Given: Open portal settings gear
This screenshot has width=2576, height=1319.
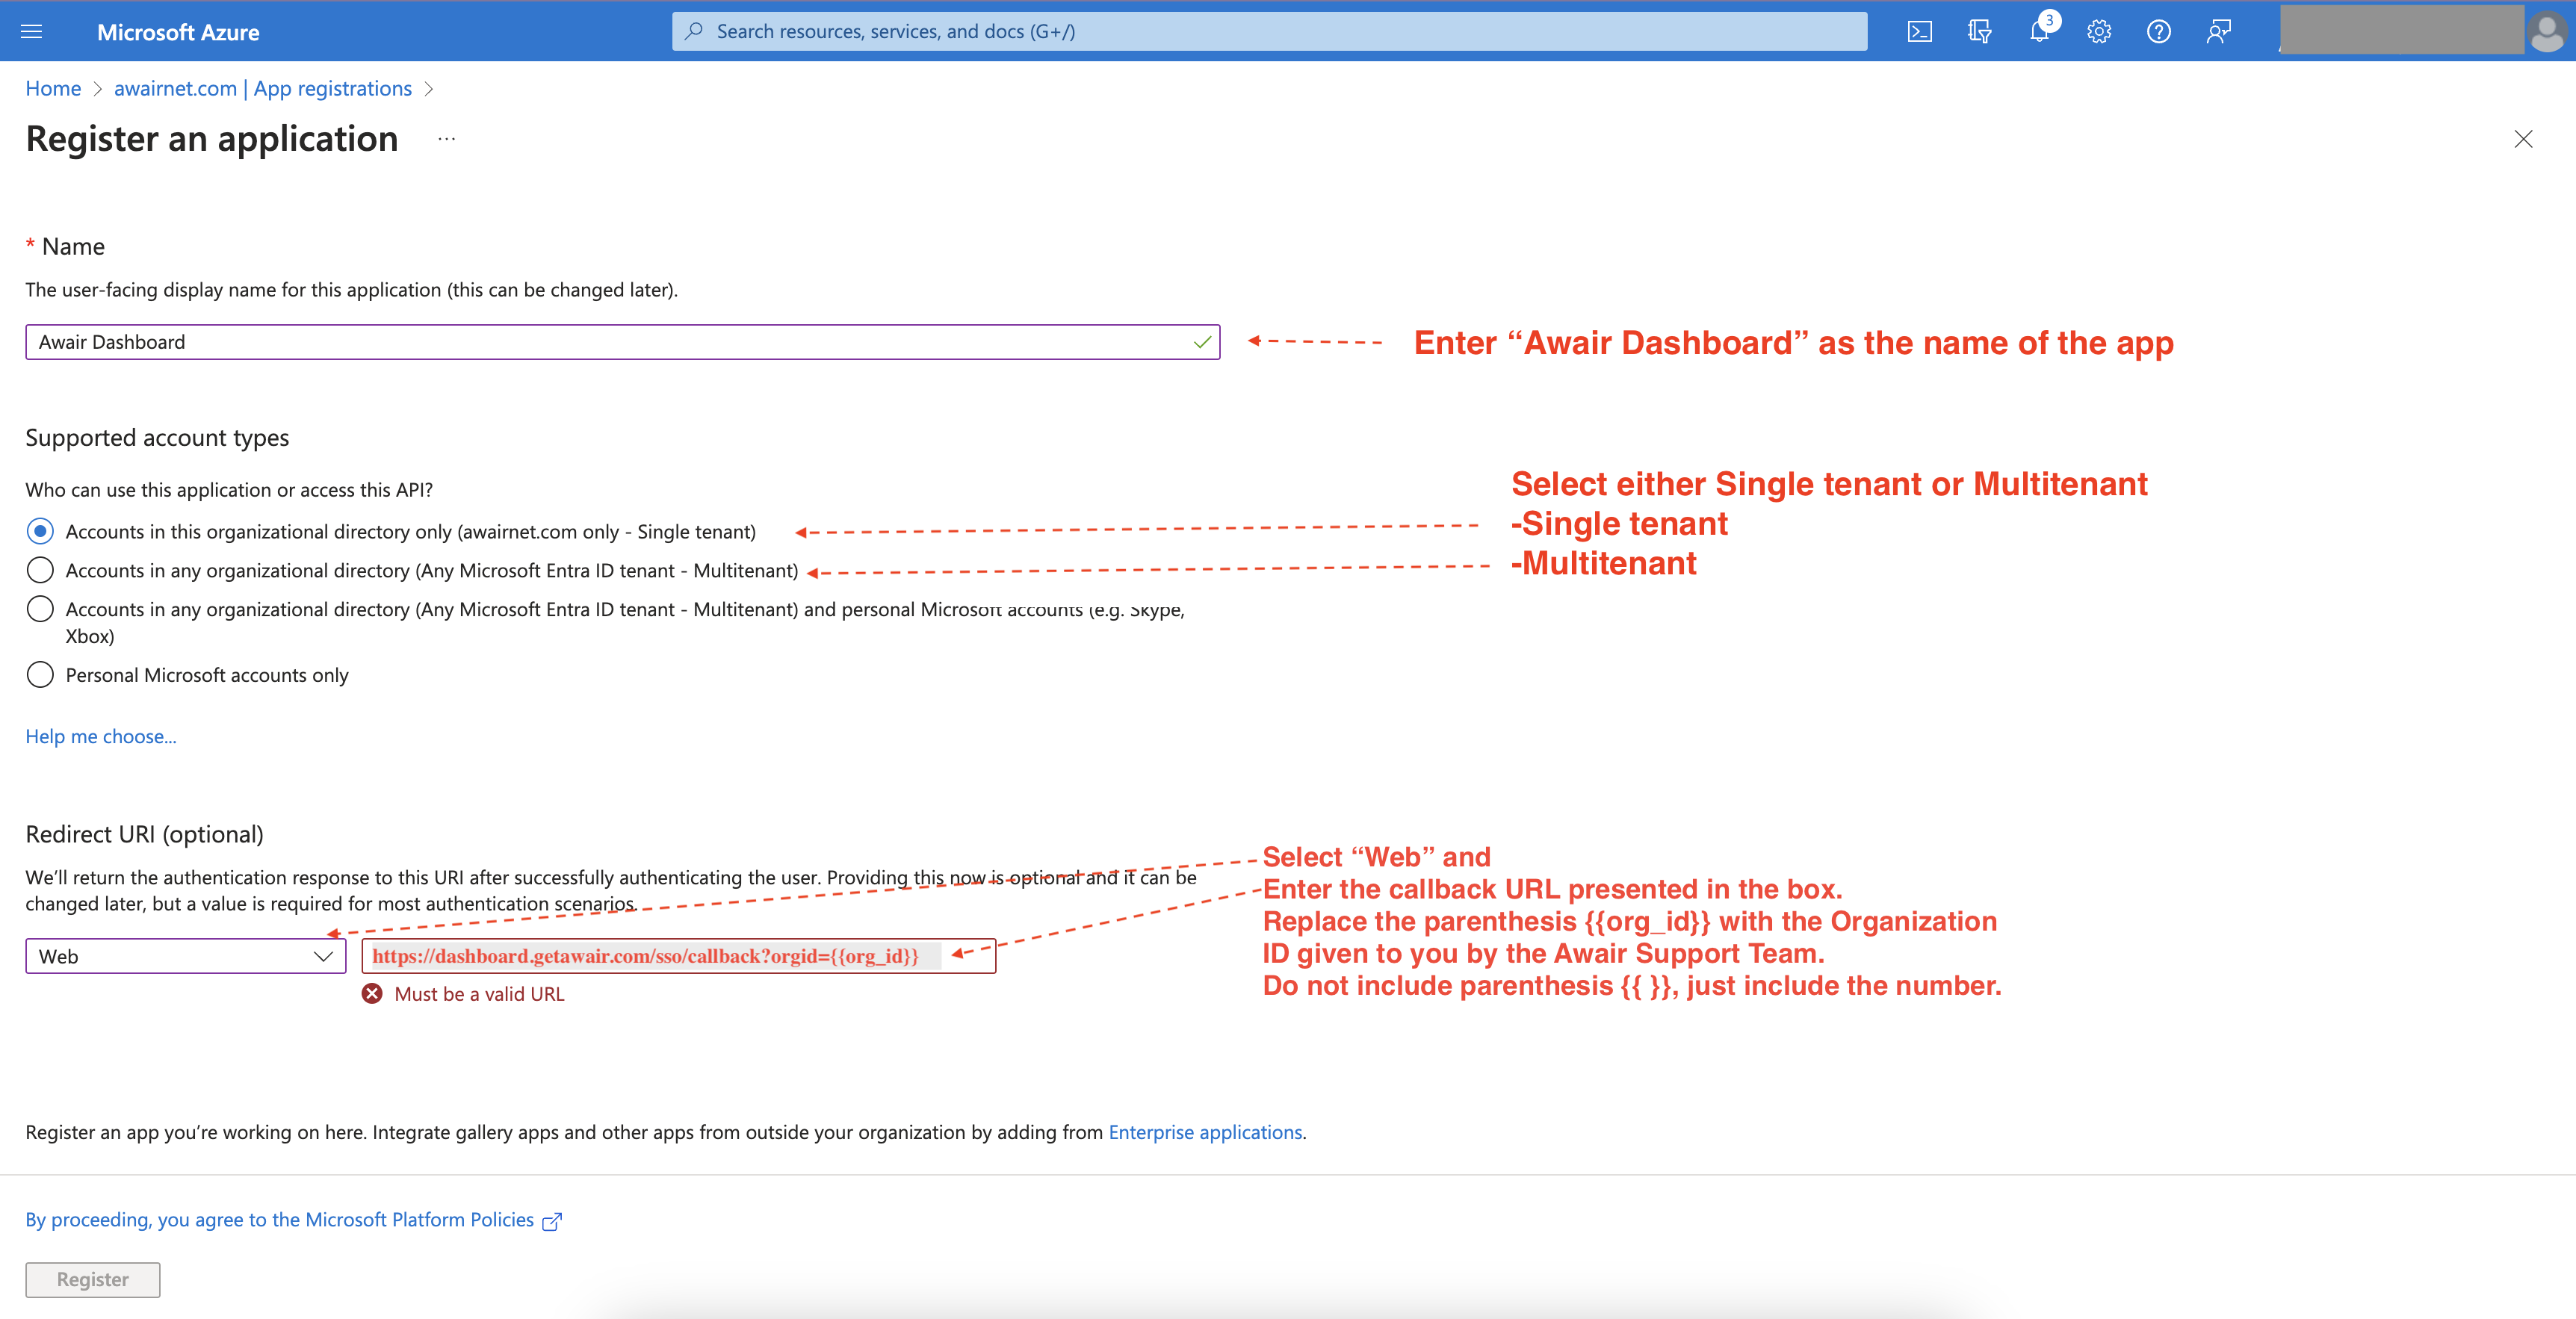Looking at the screenshot, I should tap(2099, 31).
